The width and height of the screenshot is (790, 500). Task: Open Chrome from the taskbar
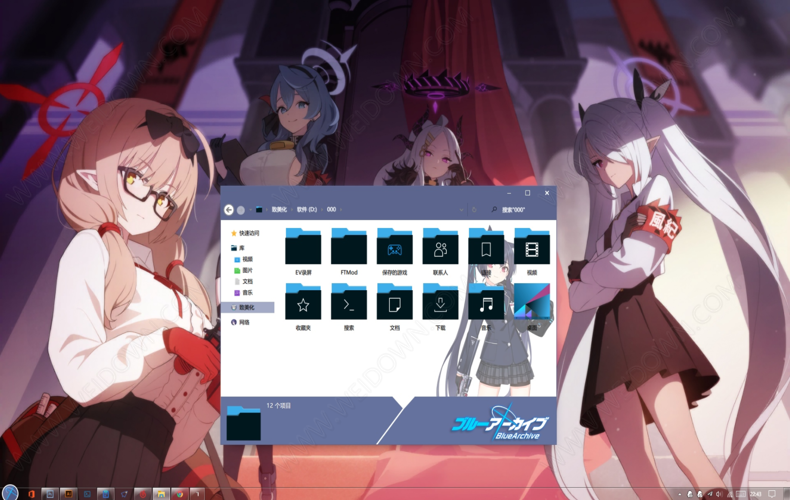[x=179, y=494]
